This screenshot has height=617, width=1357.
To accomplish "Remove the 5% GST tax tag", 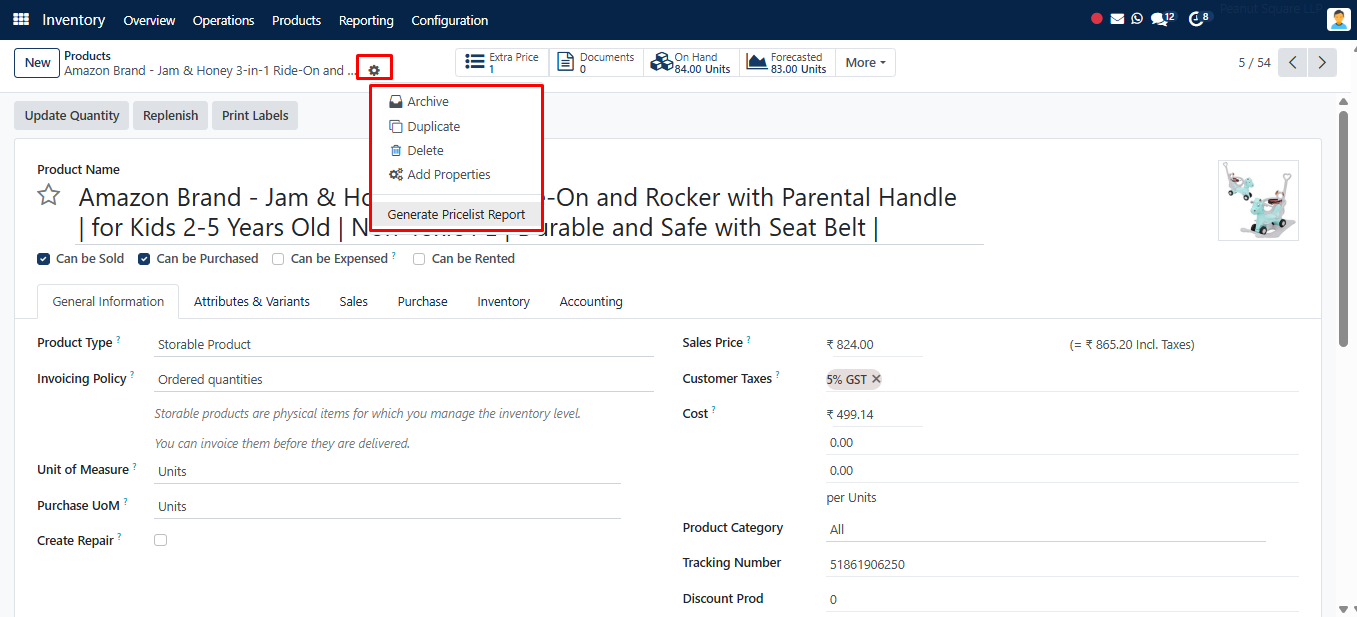I will point(876,379).
